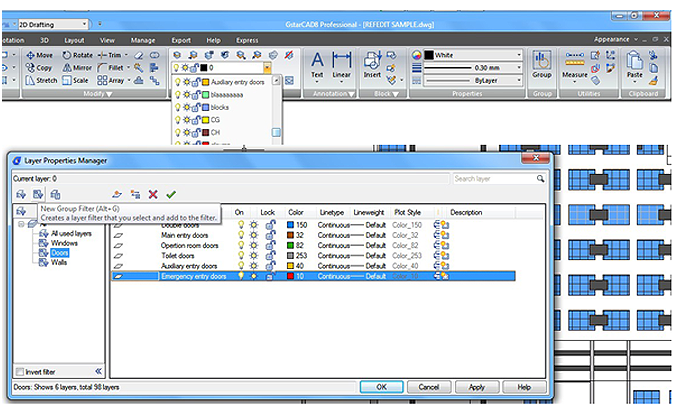Image resolution: width=673 pixels, height=415 pixels.
Task: Select the Mirror tool
Action: [77, 67]
